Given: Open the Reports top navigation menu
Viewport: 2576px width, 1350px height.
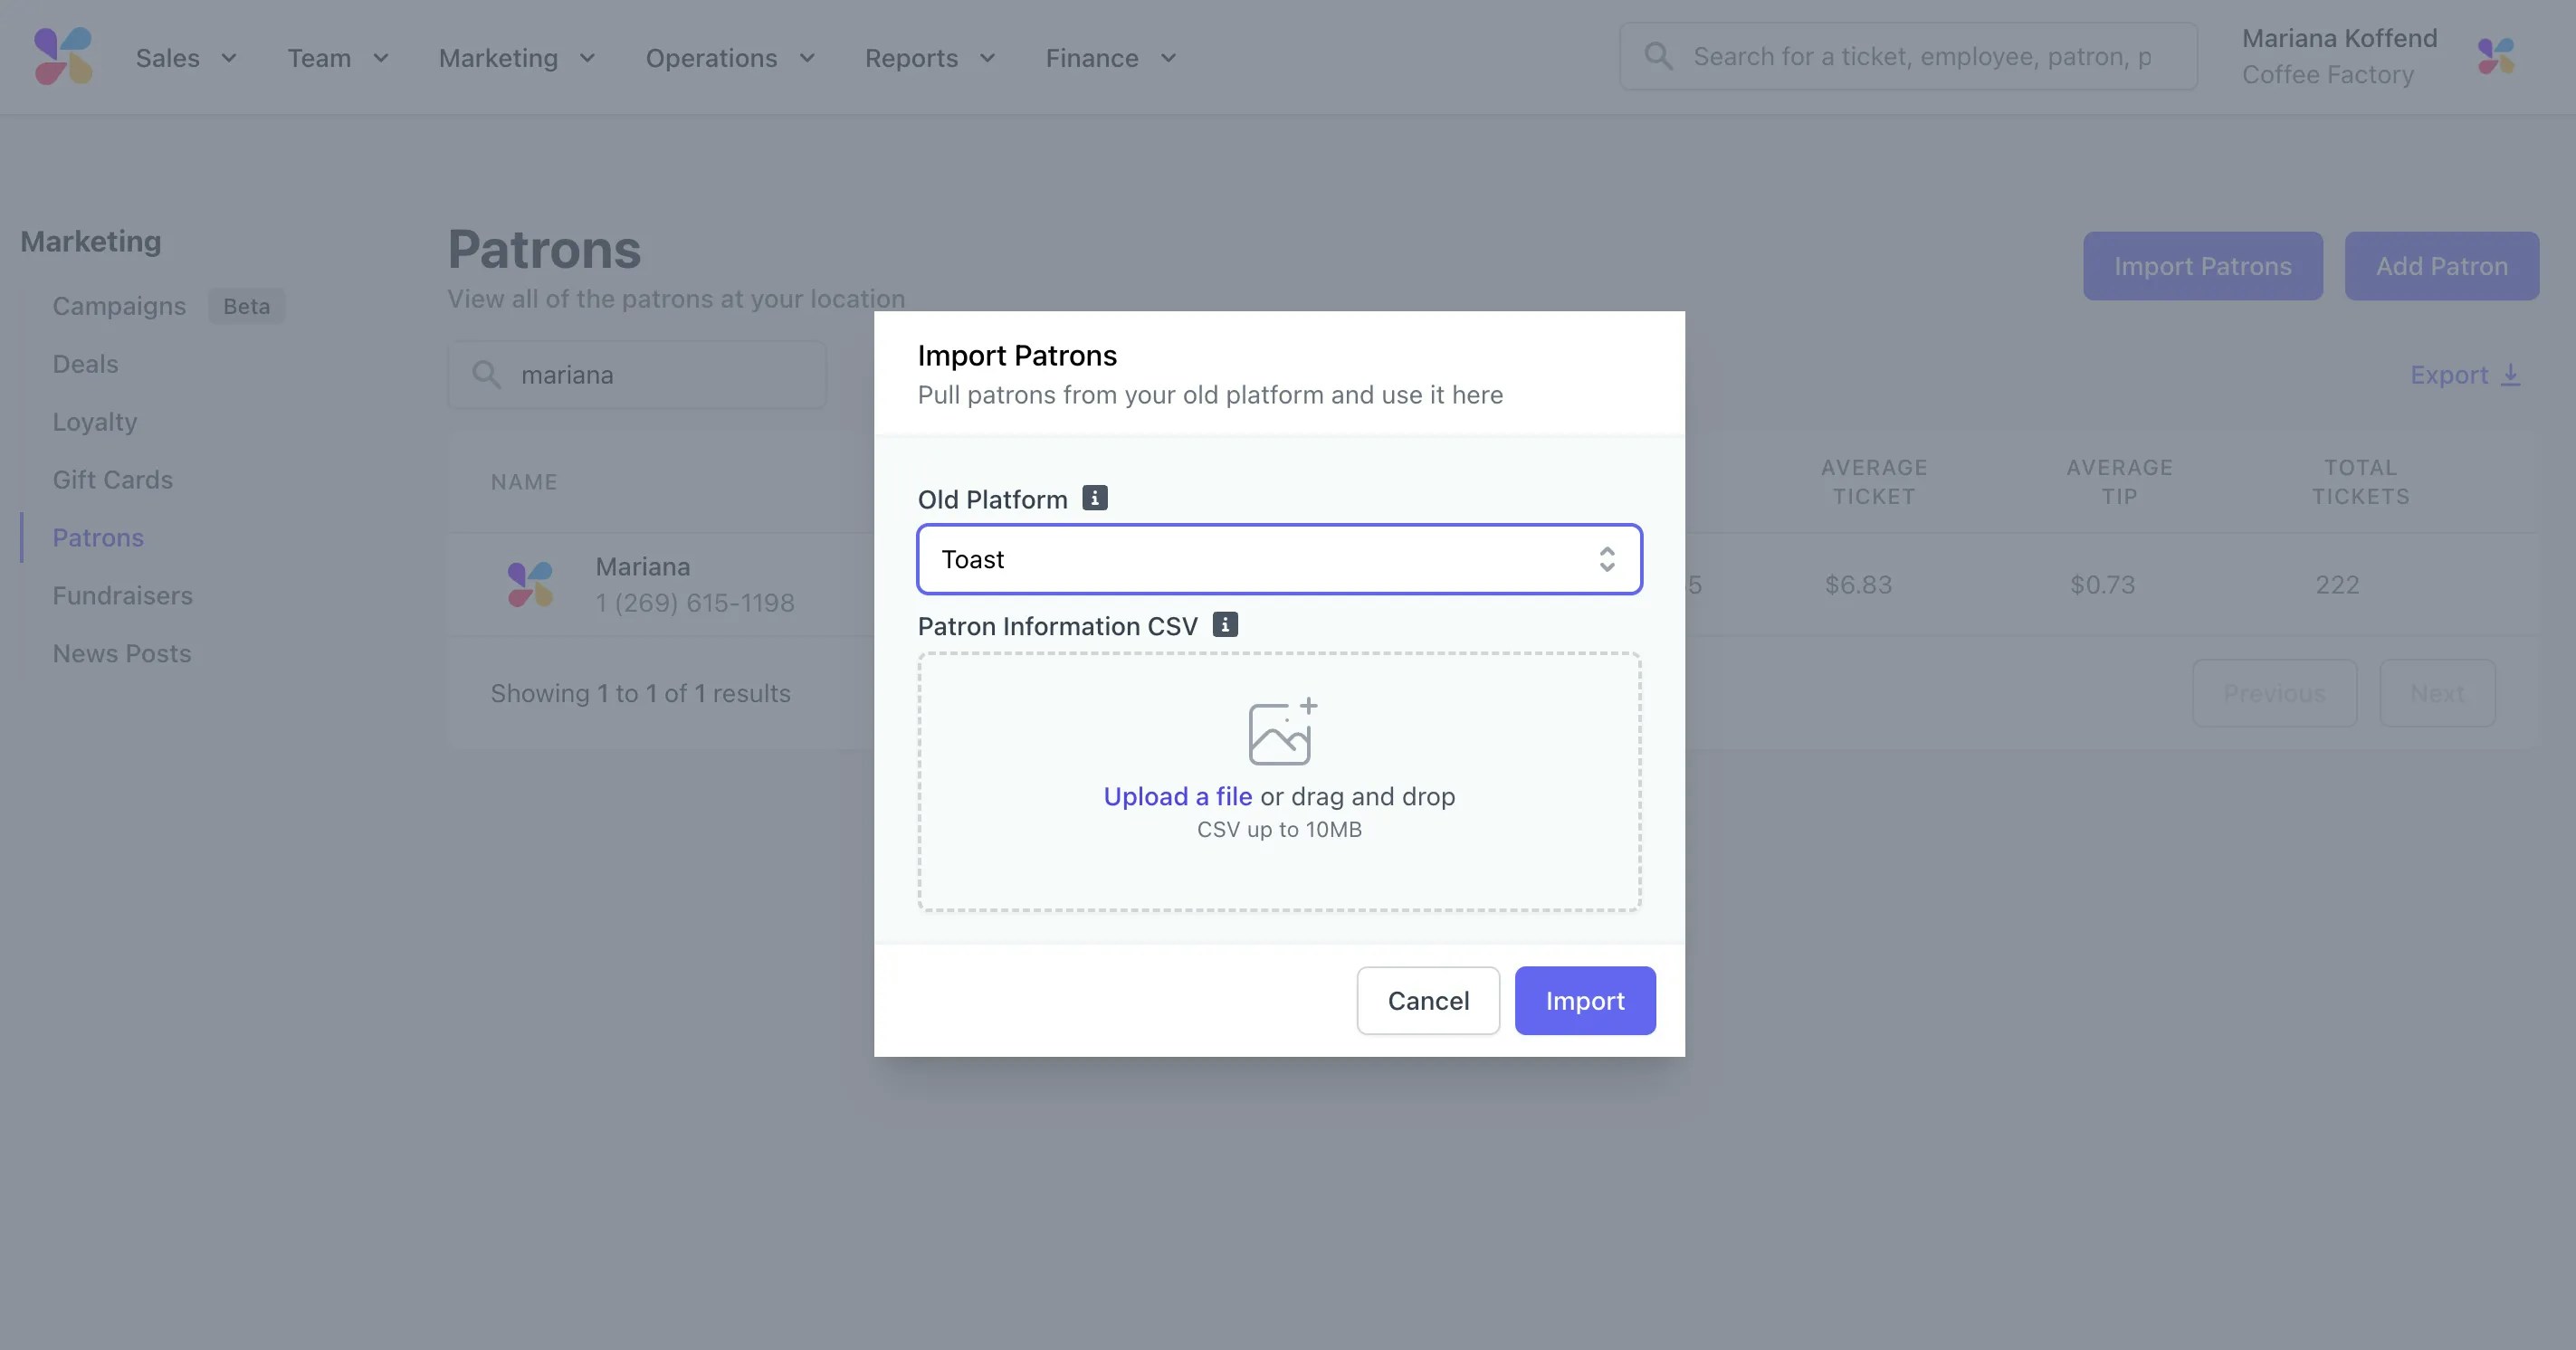Looking at the screenshot, I should pos(930,58).
